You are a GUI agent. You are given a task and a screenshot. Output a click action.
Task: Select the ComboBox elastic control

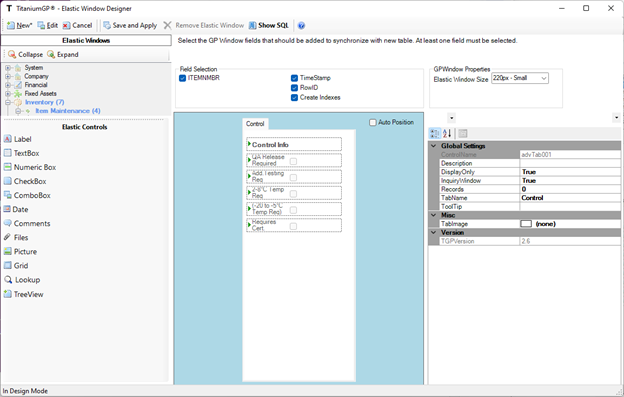(27, 195)
